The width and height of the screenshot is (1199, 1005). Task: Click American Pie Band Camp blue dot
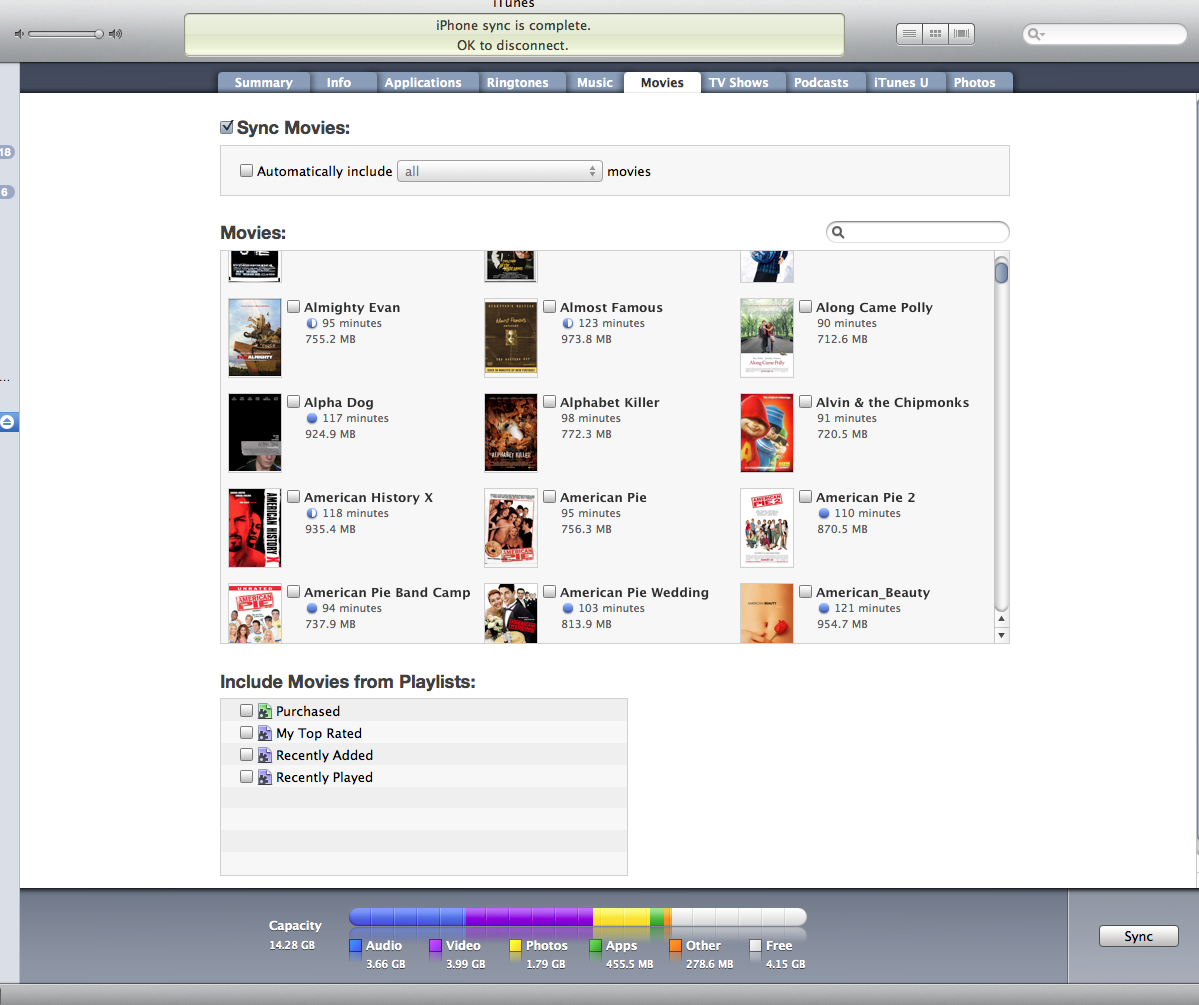pos(312,608)
